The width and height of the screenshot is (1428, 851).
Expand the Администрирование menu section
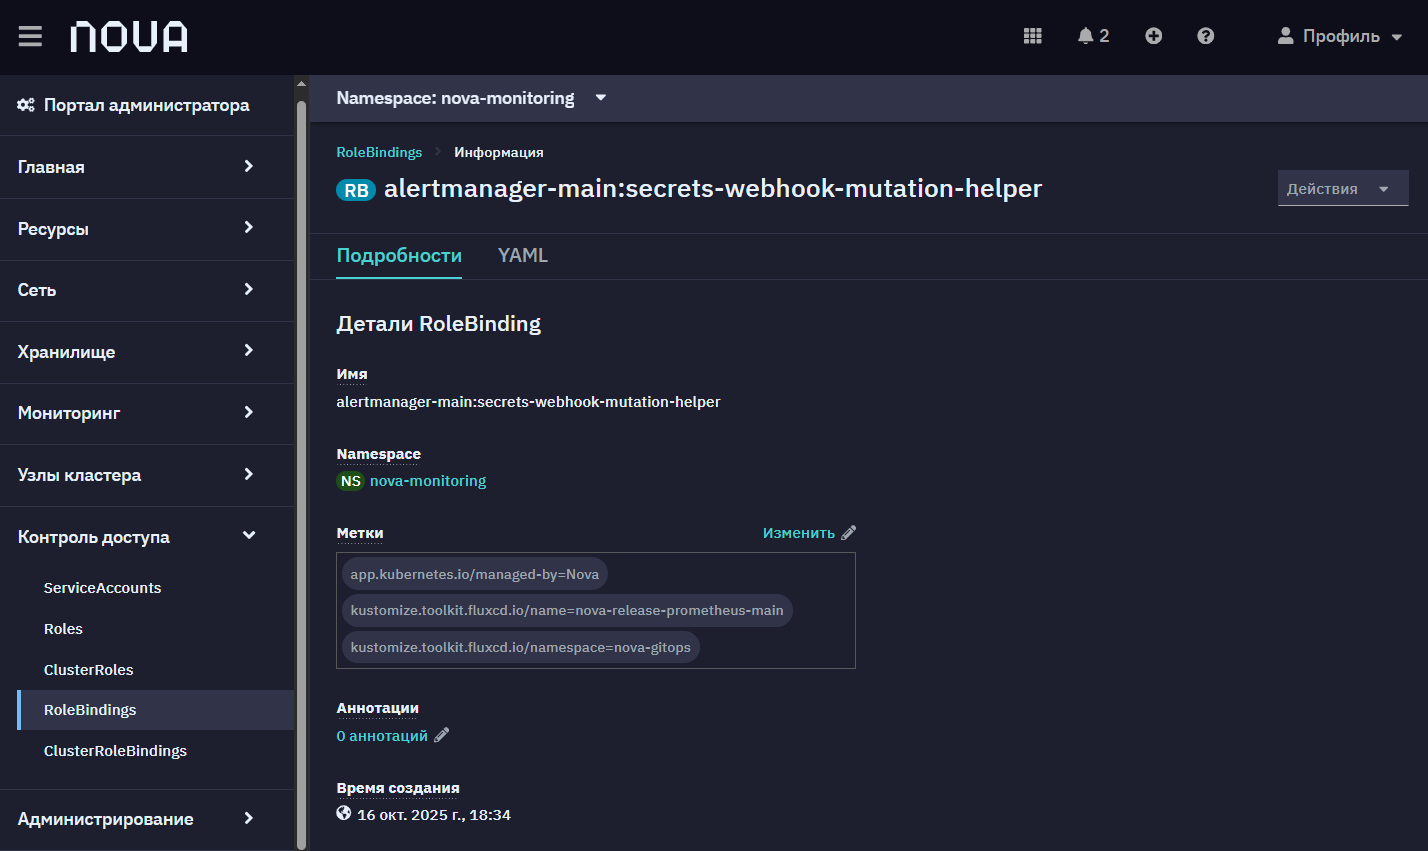click(147, 819)
